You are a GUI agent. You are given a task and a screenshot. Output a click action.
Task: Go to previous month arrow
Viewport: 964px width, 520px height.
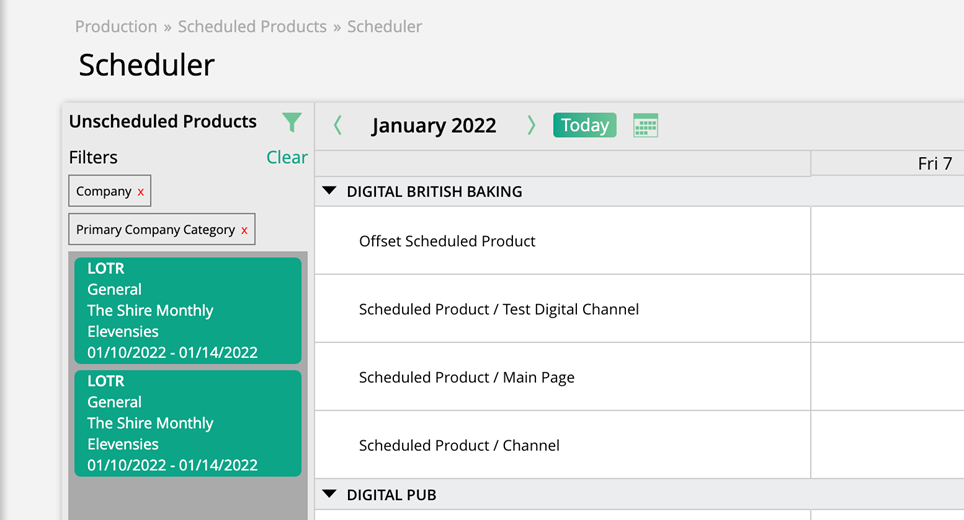point(337,125)
